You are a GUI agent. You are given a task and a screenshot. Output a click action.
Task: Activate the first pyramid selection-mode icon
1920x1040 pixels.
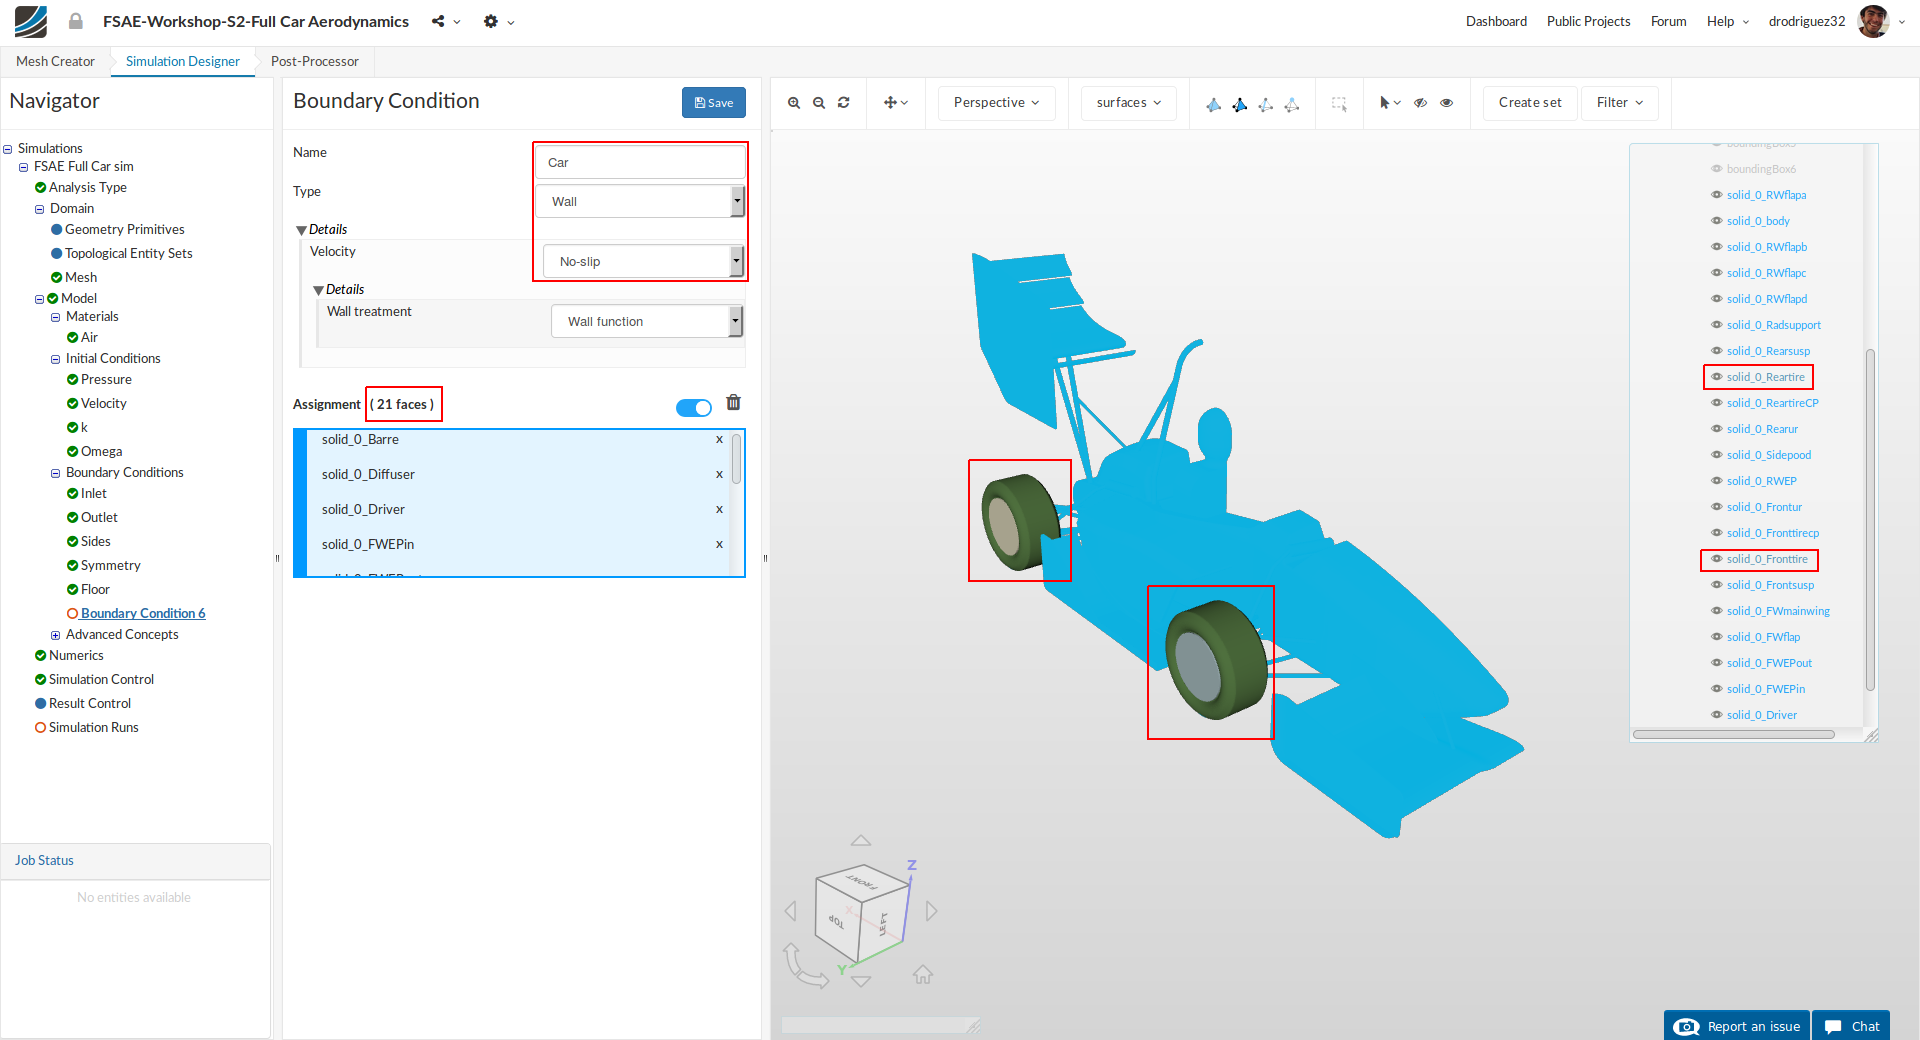[x=1214, y=104]
